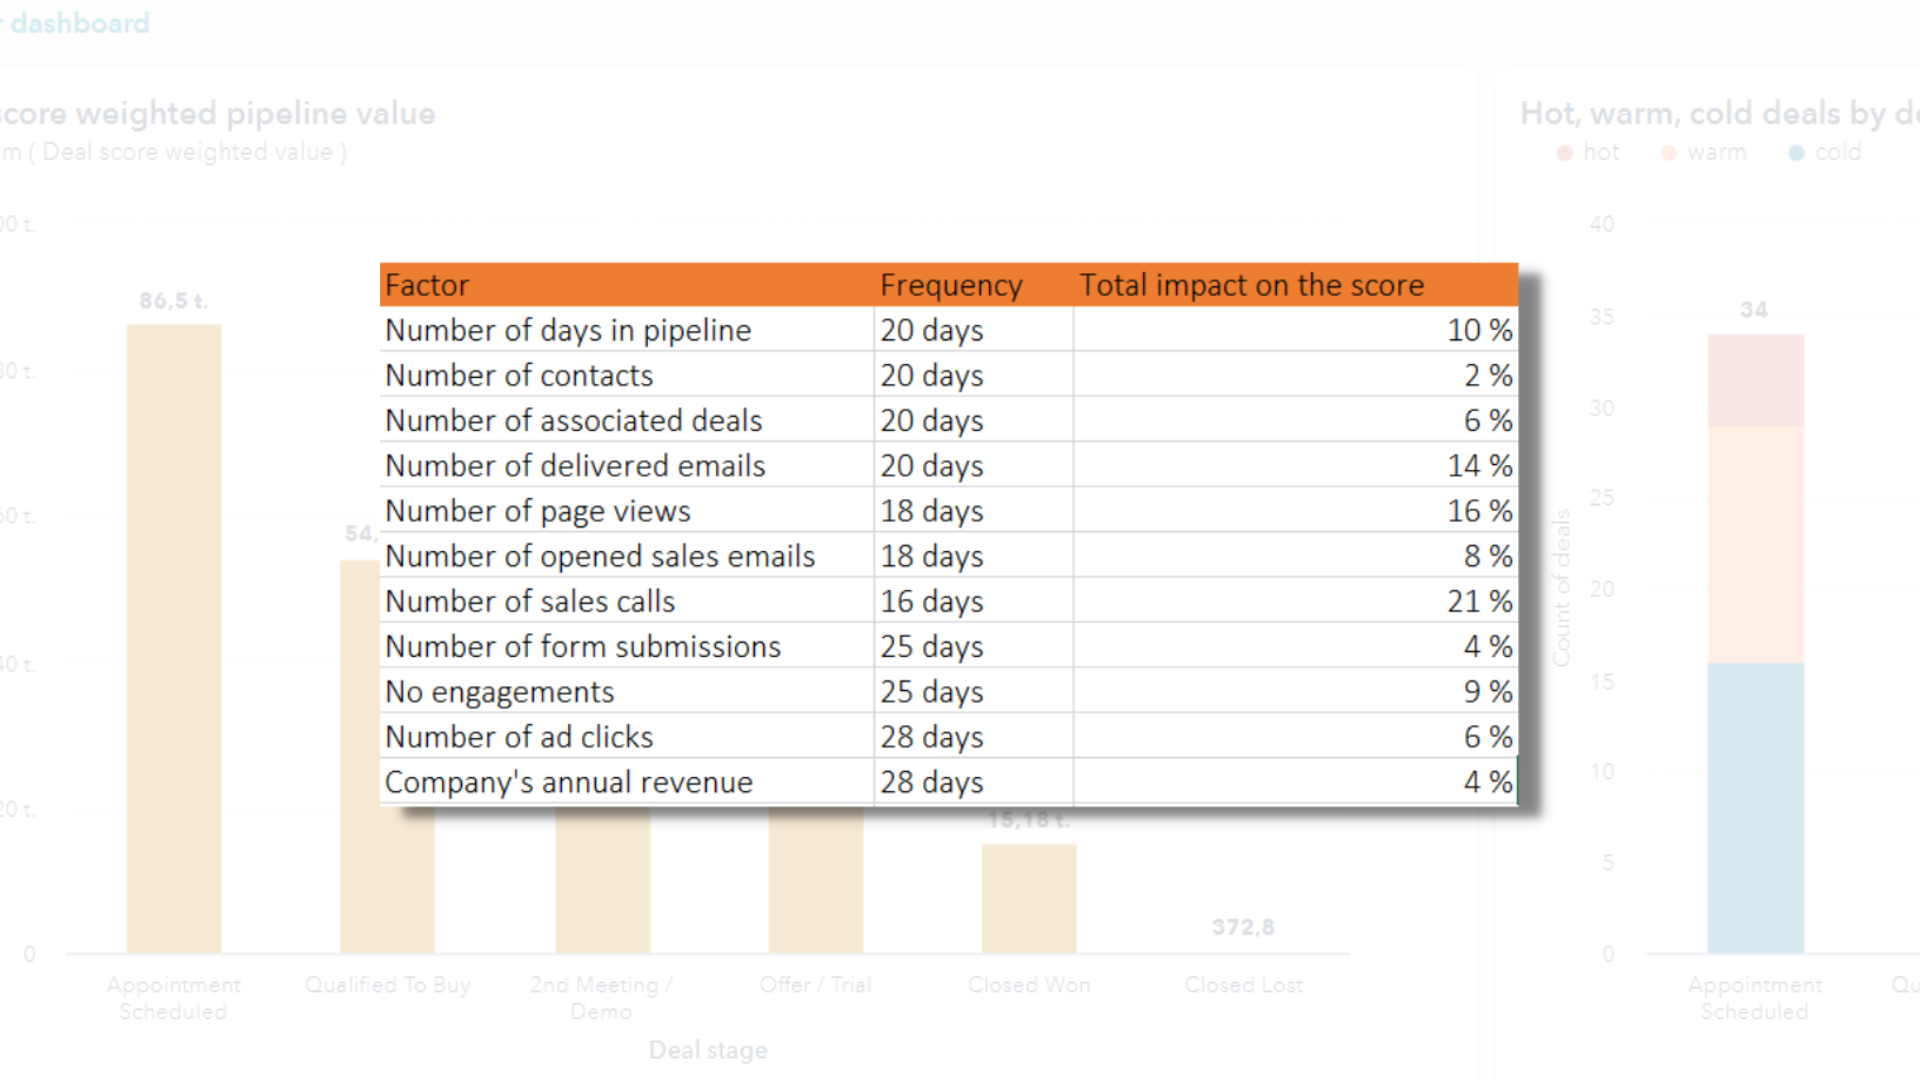This screenshot has height=1080, width=1920.
Task: Select the 'Number of sales calls' table row
Action: pos(530,601)
